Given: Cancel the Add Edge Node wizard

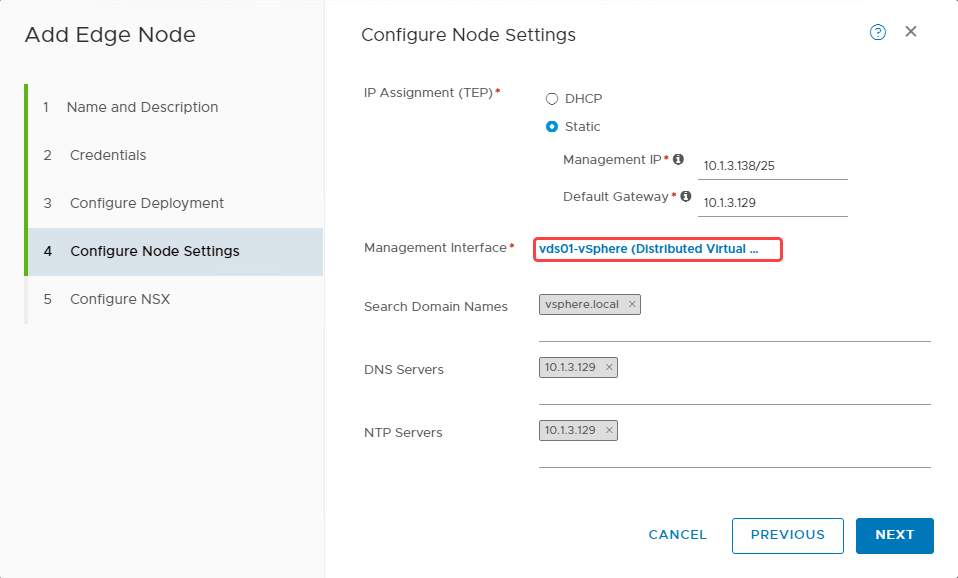Looking at the screenshot, I should (677, 535).
